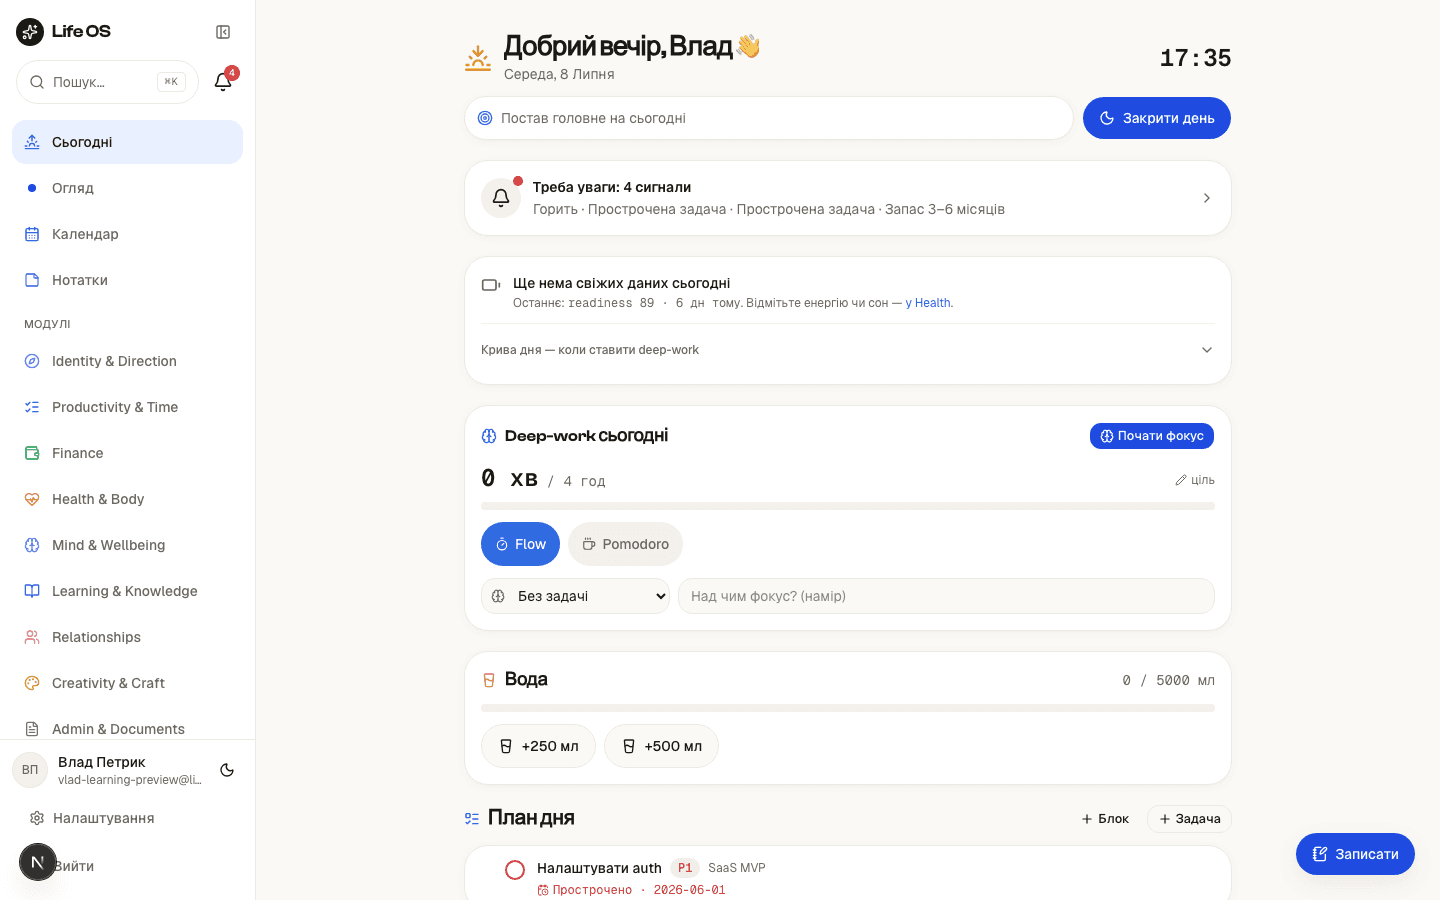The width and height of the screenshot is (1440, 900).
Task: Click the deep-work progress bar
Action: [x=848, y=506]
